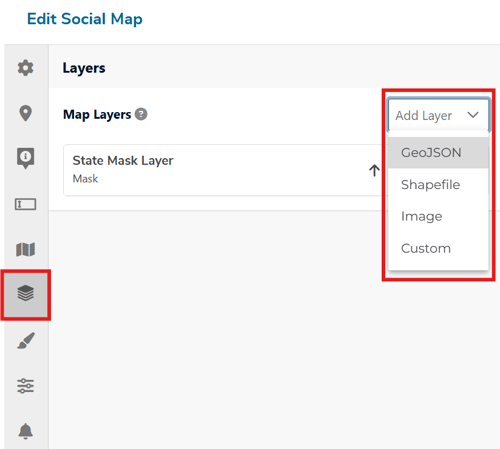Click the Add Layer chevron arrow

[473, 115]
